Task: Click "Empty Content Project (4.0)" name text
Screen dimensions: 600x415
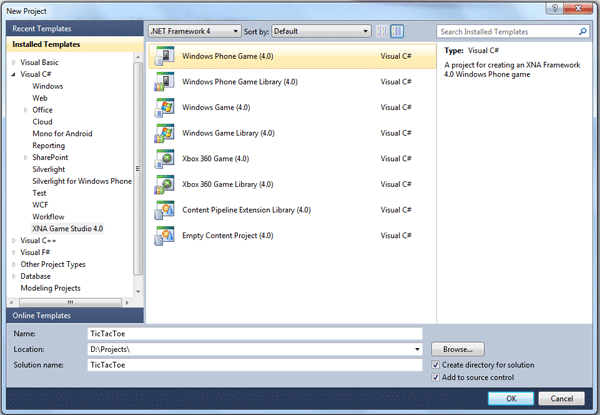Action: (x=228, y=235)
